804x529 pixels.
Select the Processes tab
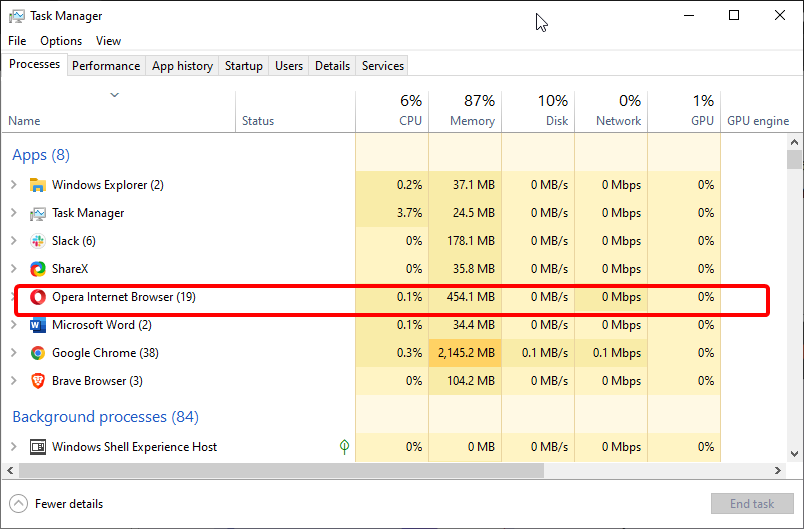34,64
